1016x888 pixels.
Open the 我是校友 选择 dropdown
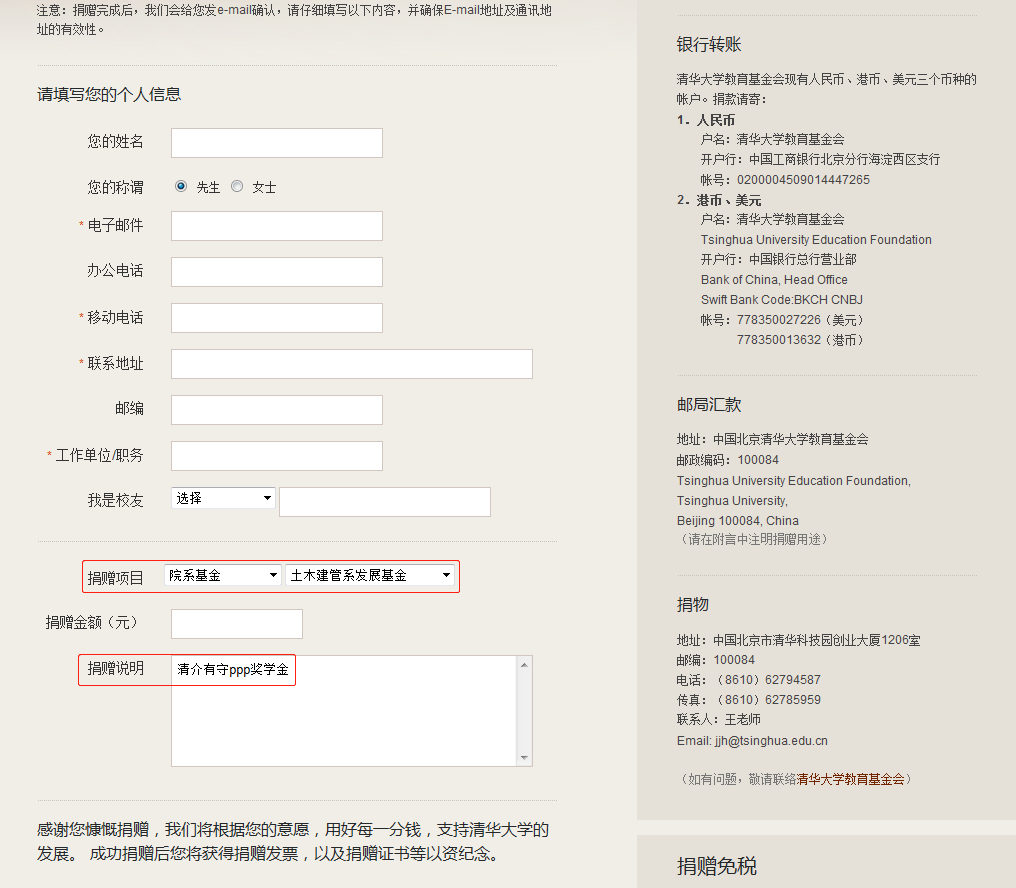point(223,498)
